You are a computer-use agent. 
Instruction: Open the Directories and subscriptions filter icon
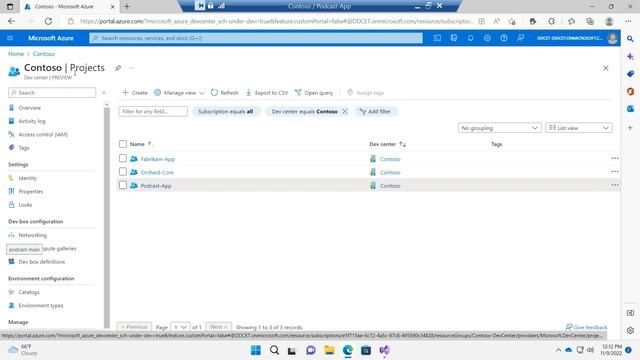click(x=454, y=38)
